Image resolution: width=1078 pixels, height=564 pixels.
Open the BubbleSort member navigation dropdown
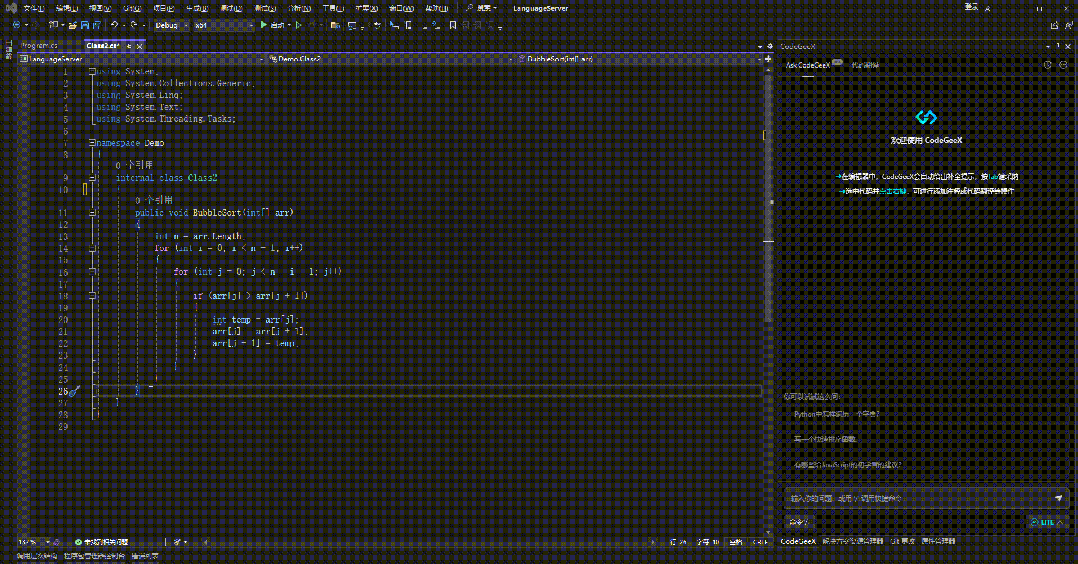(639, 59)
